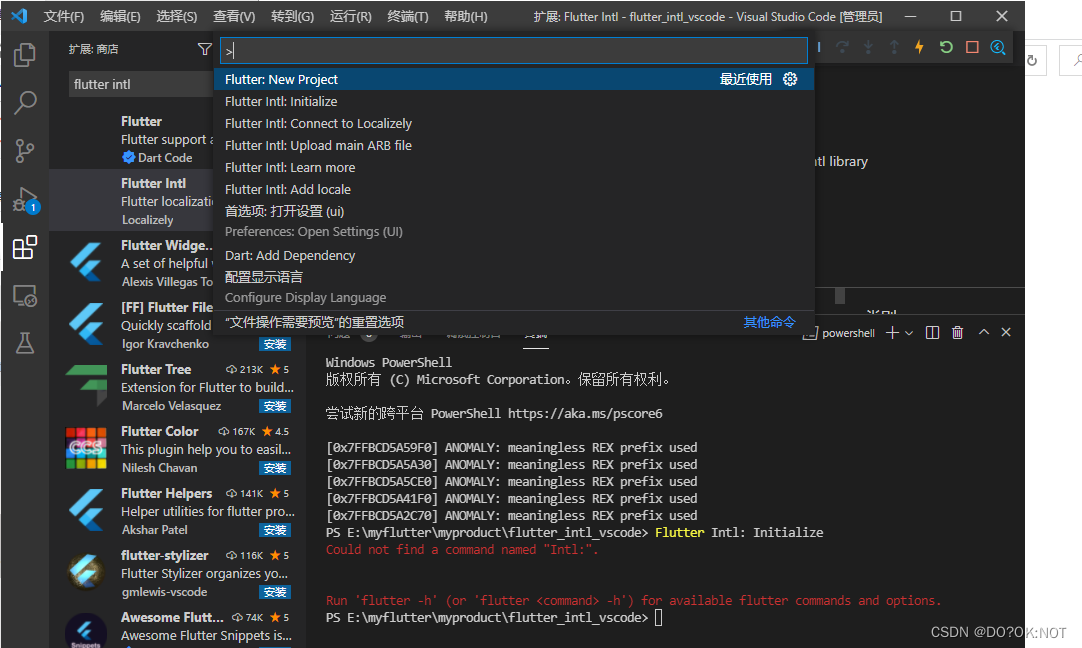
Task: Open the 转到(G) menu
Action: [292, 16]
